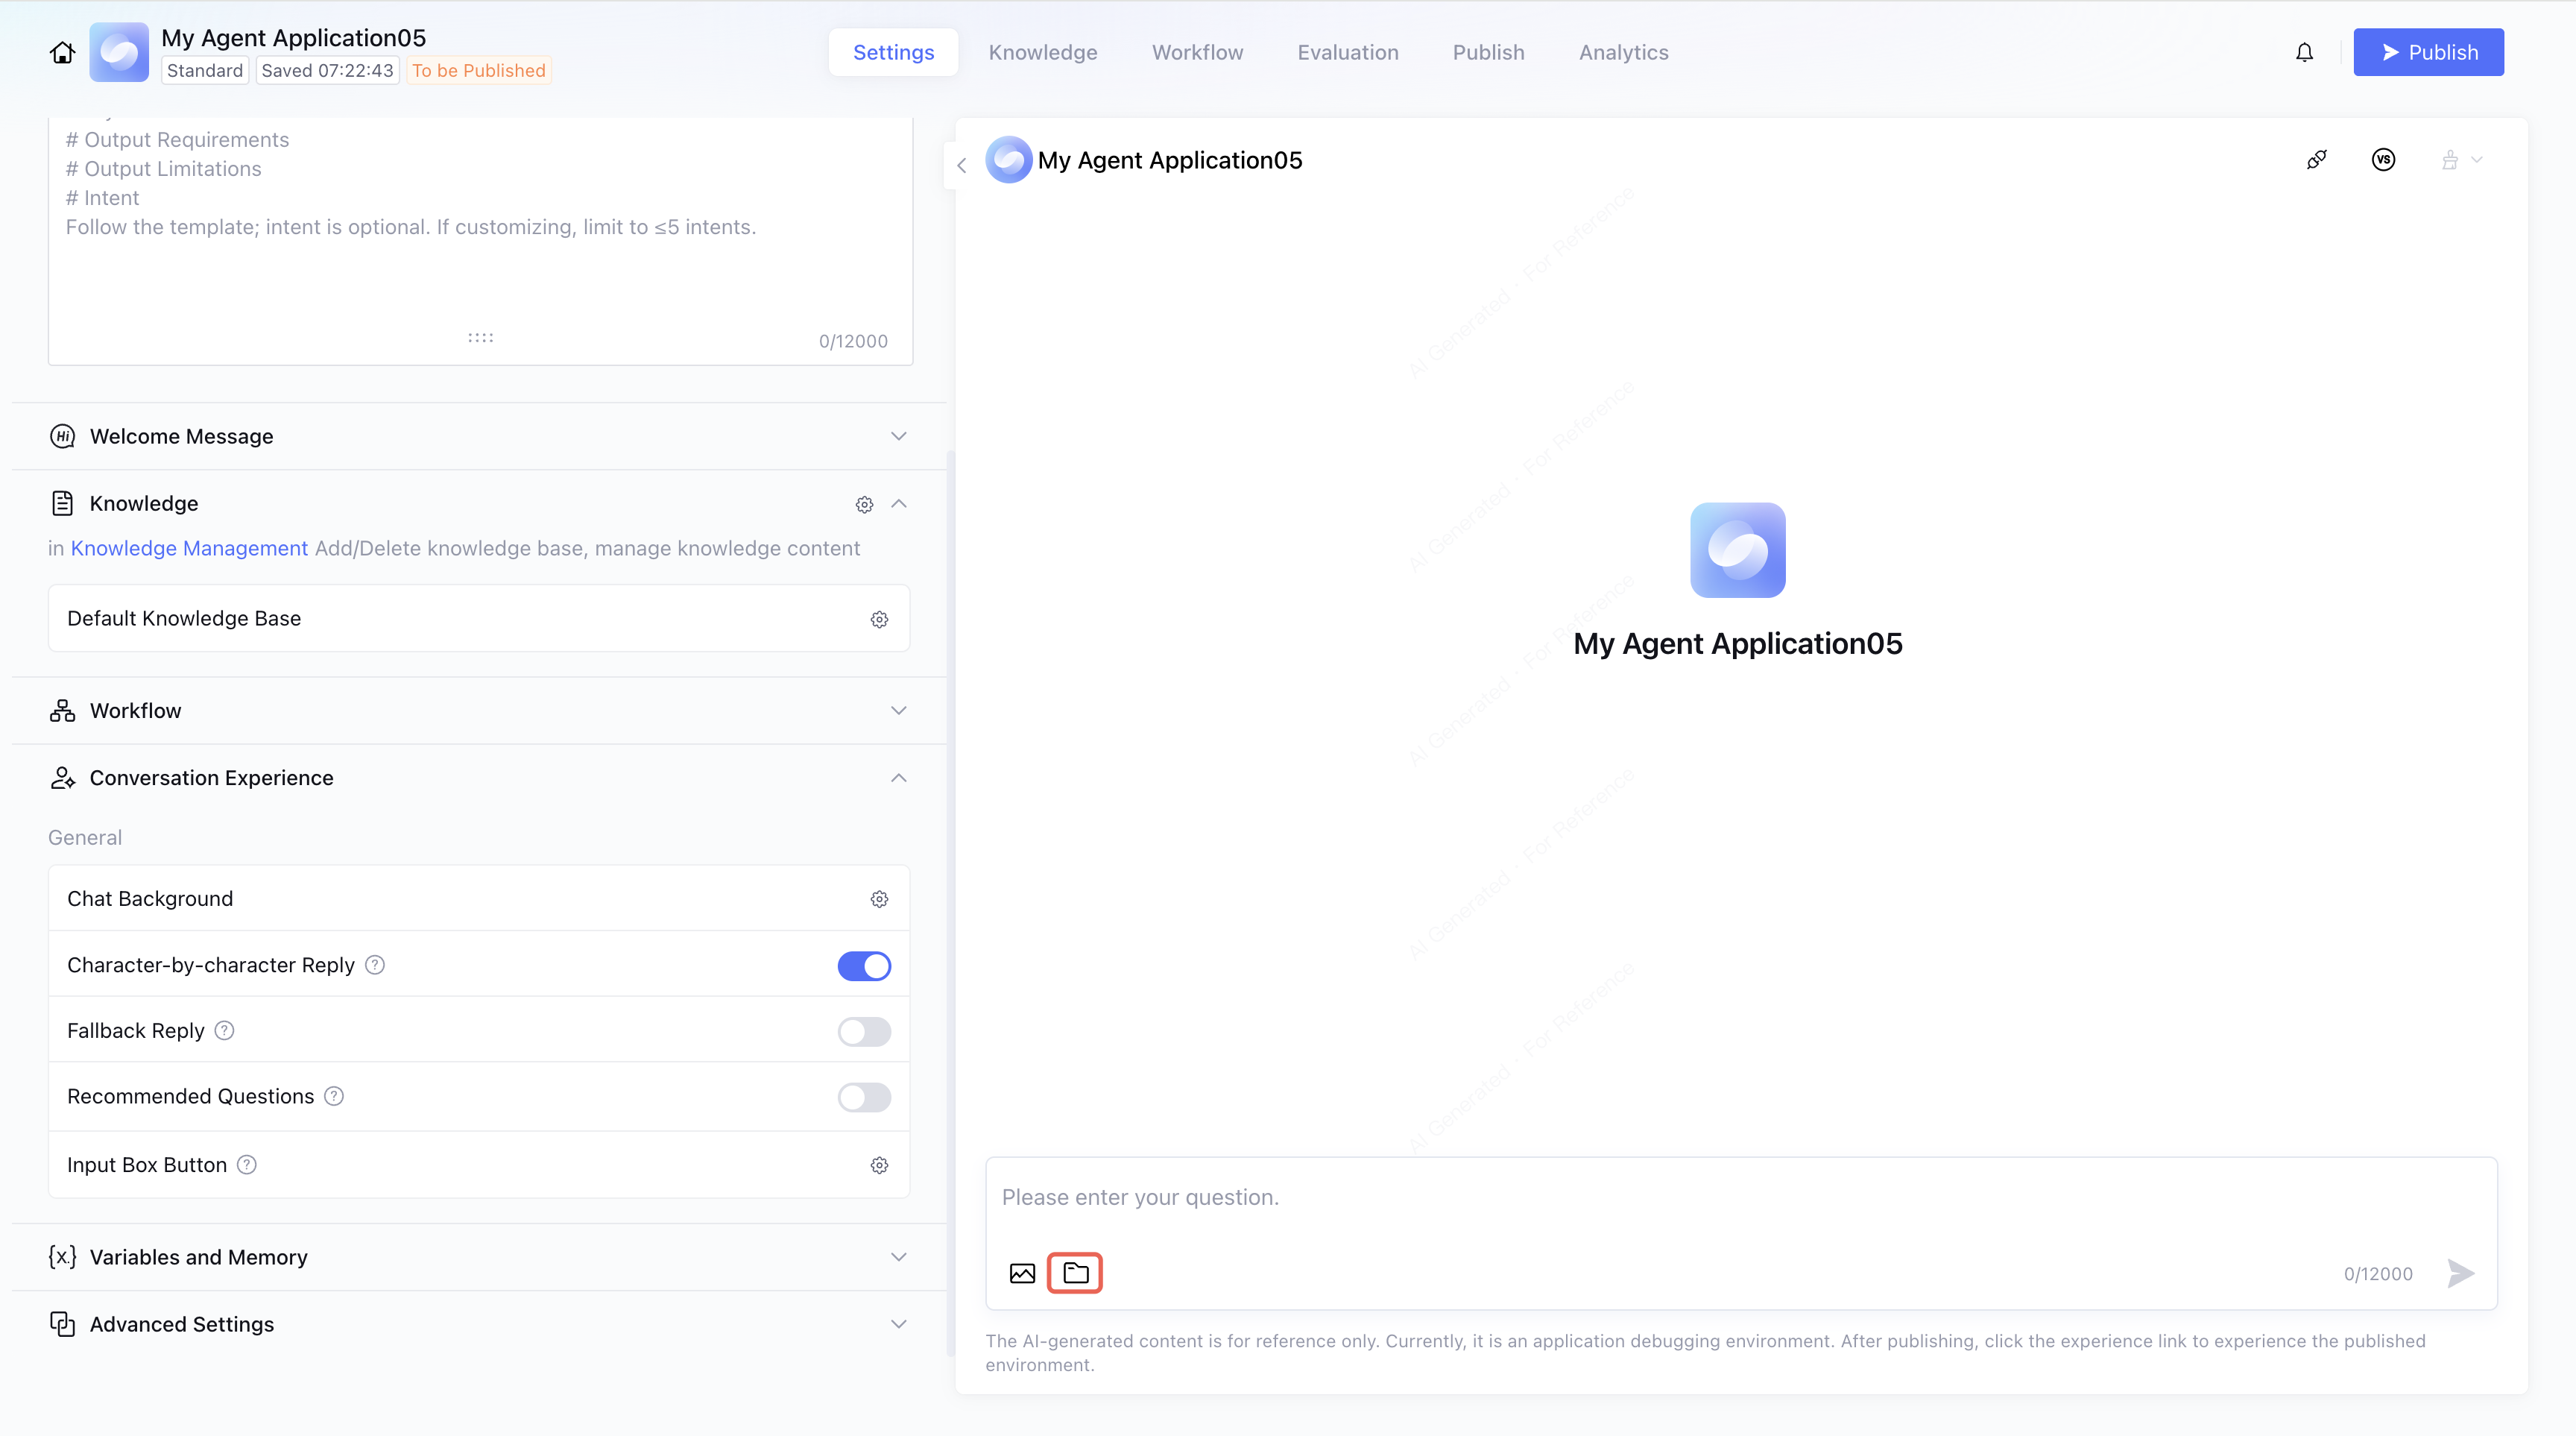Open the notification bell
The height and width of the screenshot is (1436, 2576).
click(2304, 52)
